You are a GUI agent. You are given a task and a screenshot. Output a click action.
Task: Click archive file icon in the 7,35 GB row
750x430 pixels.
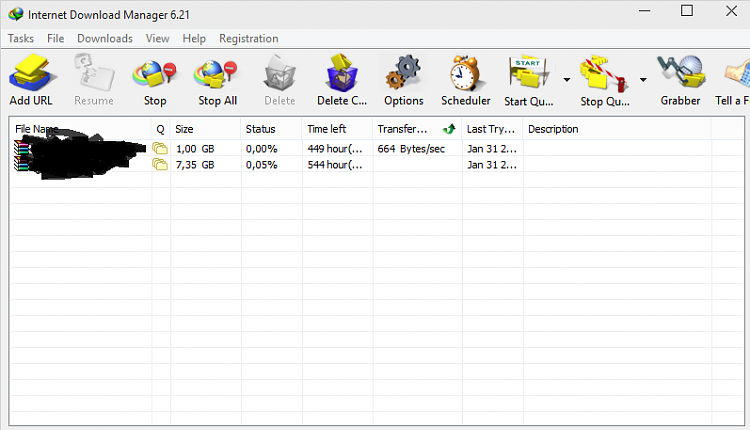point(21,164)
